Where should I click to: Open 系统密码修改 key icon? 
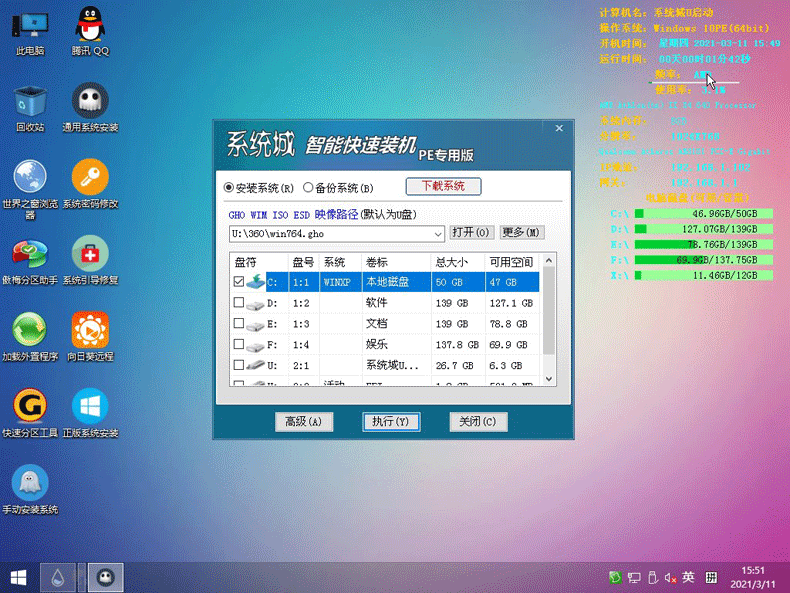point(90,179)
